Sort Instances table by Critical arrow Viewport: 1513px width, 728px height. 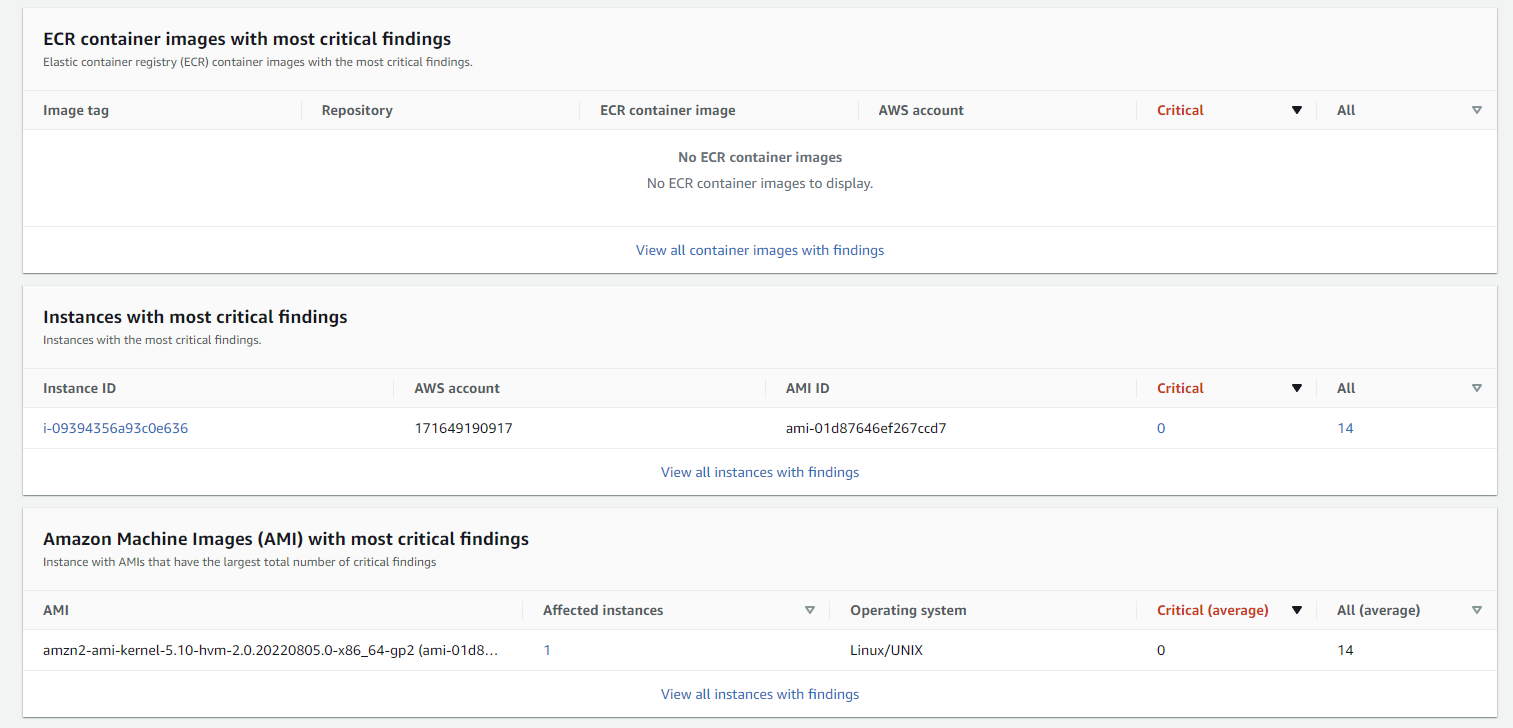pyautogui.click(x=1297, y=389)
